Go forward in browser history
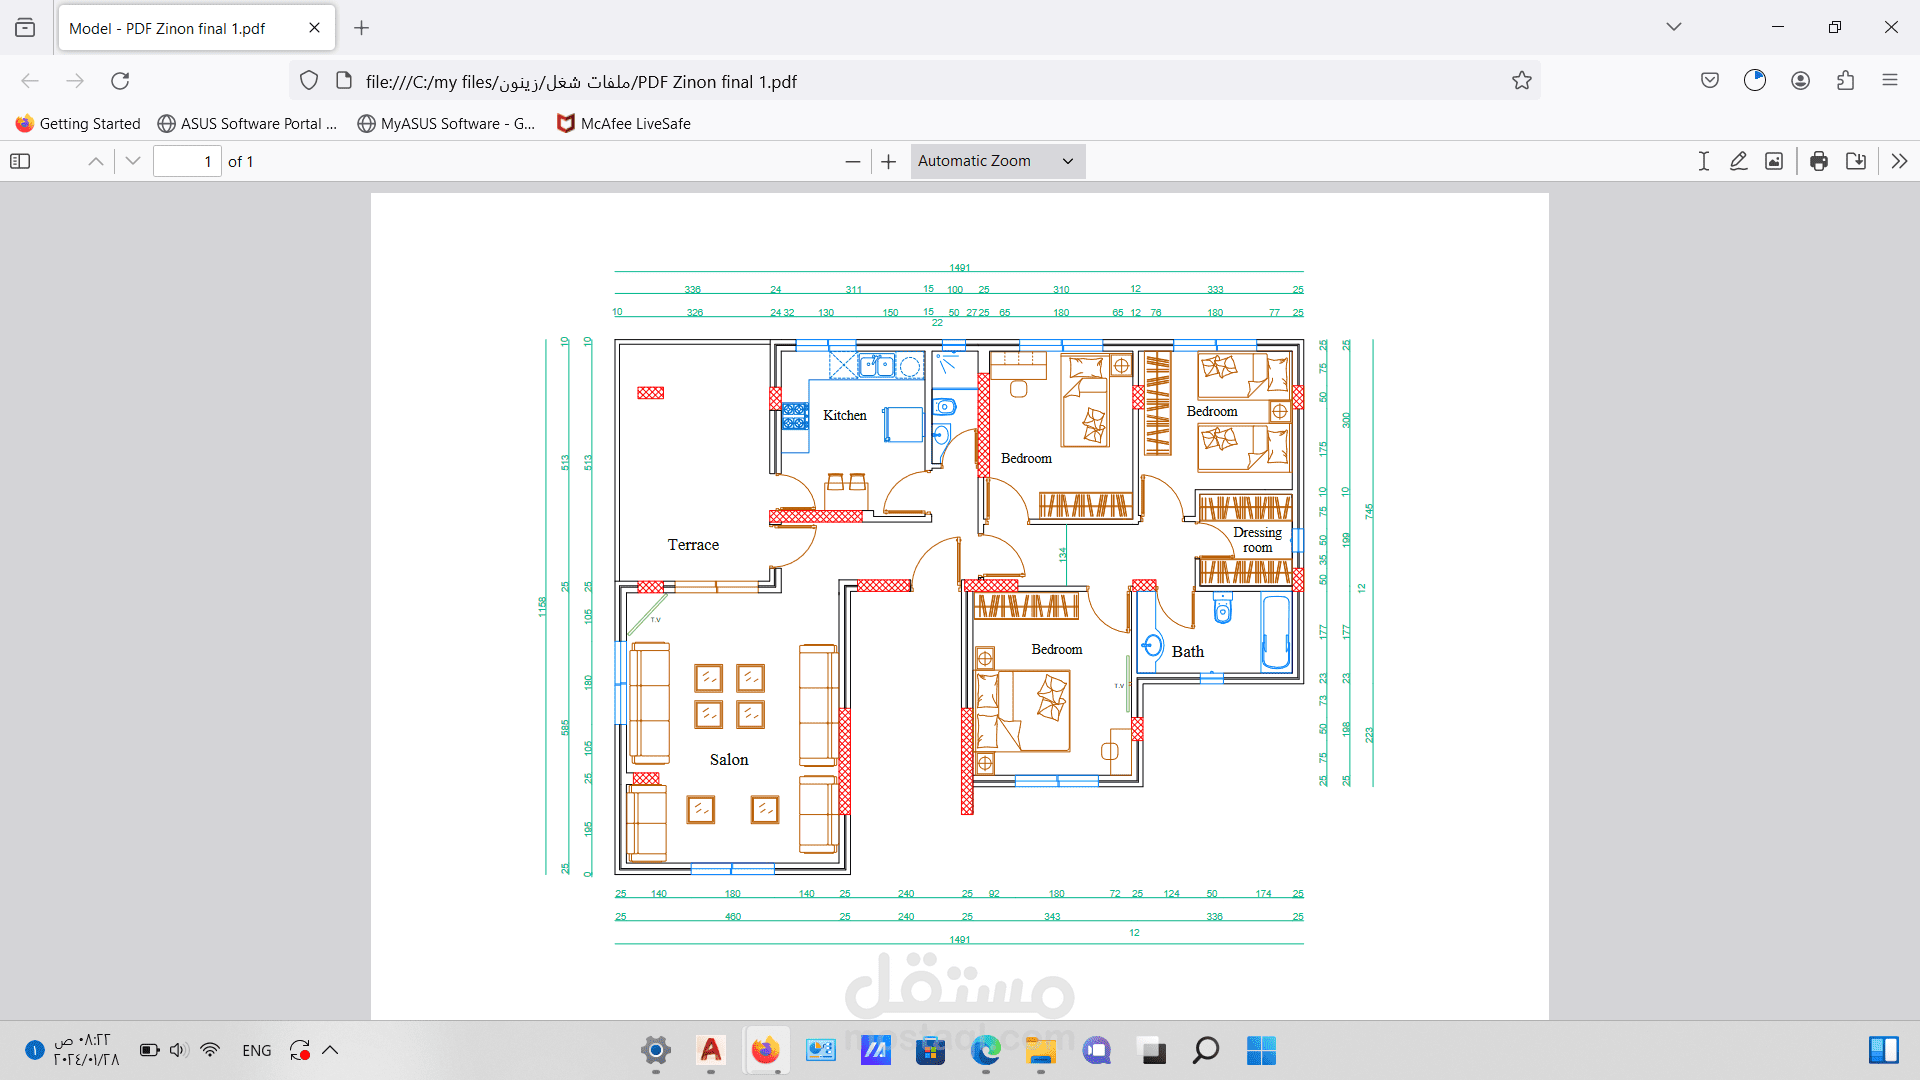This screenshot has width=1920, height=1080. coord(75,81)
